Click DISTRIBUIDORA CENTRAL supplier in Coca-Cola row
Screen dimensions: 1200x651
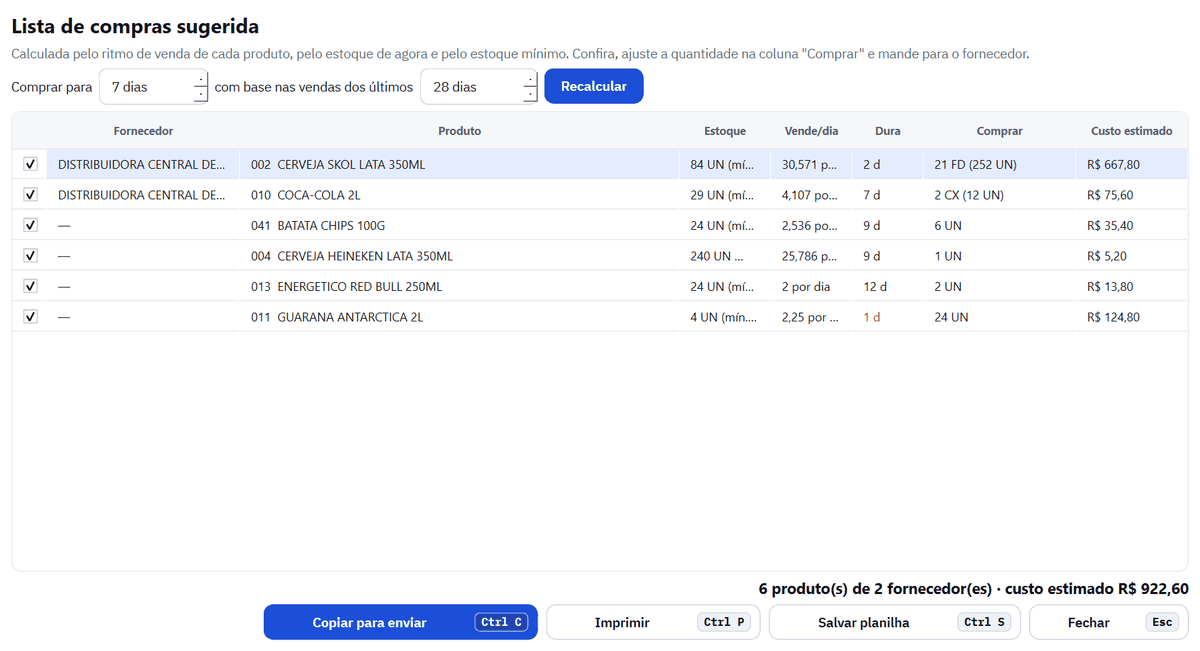click(x=143, y=195)
